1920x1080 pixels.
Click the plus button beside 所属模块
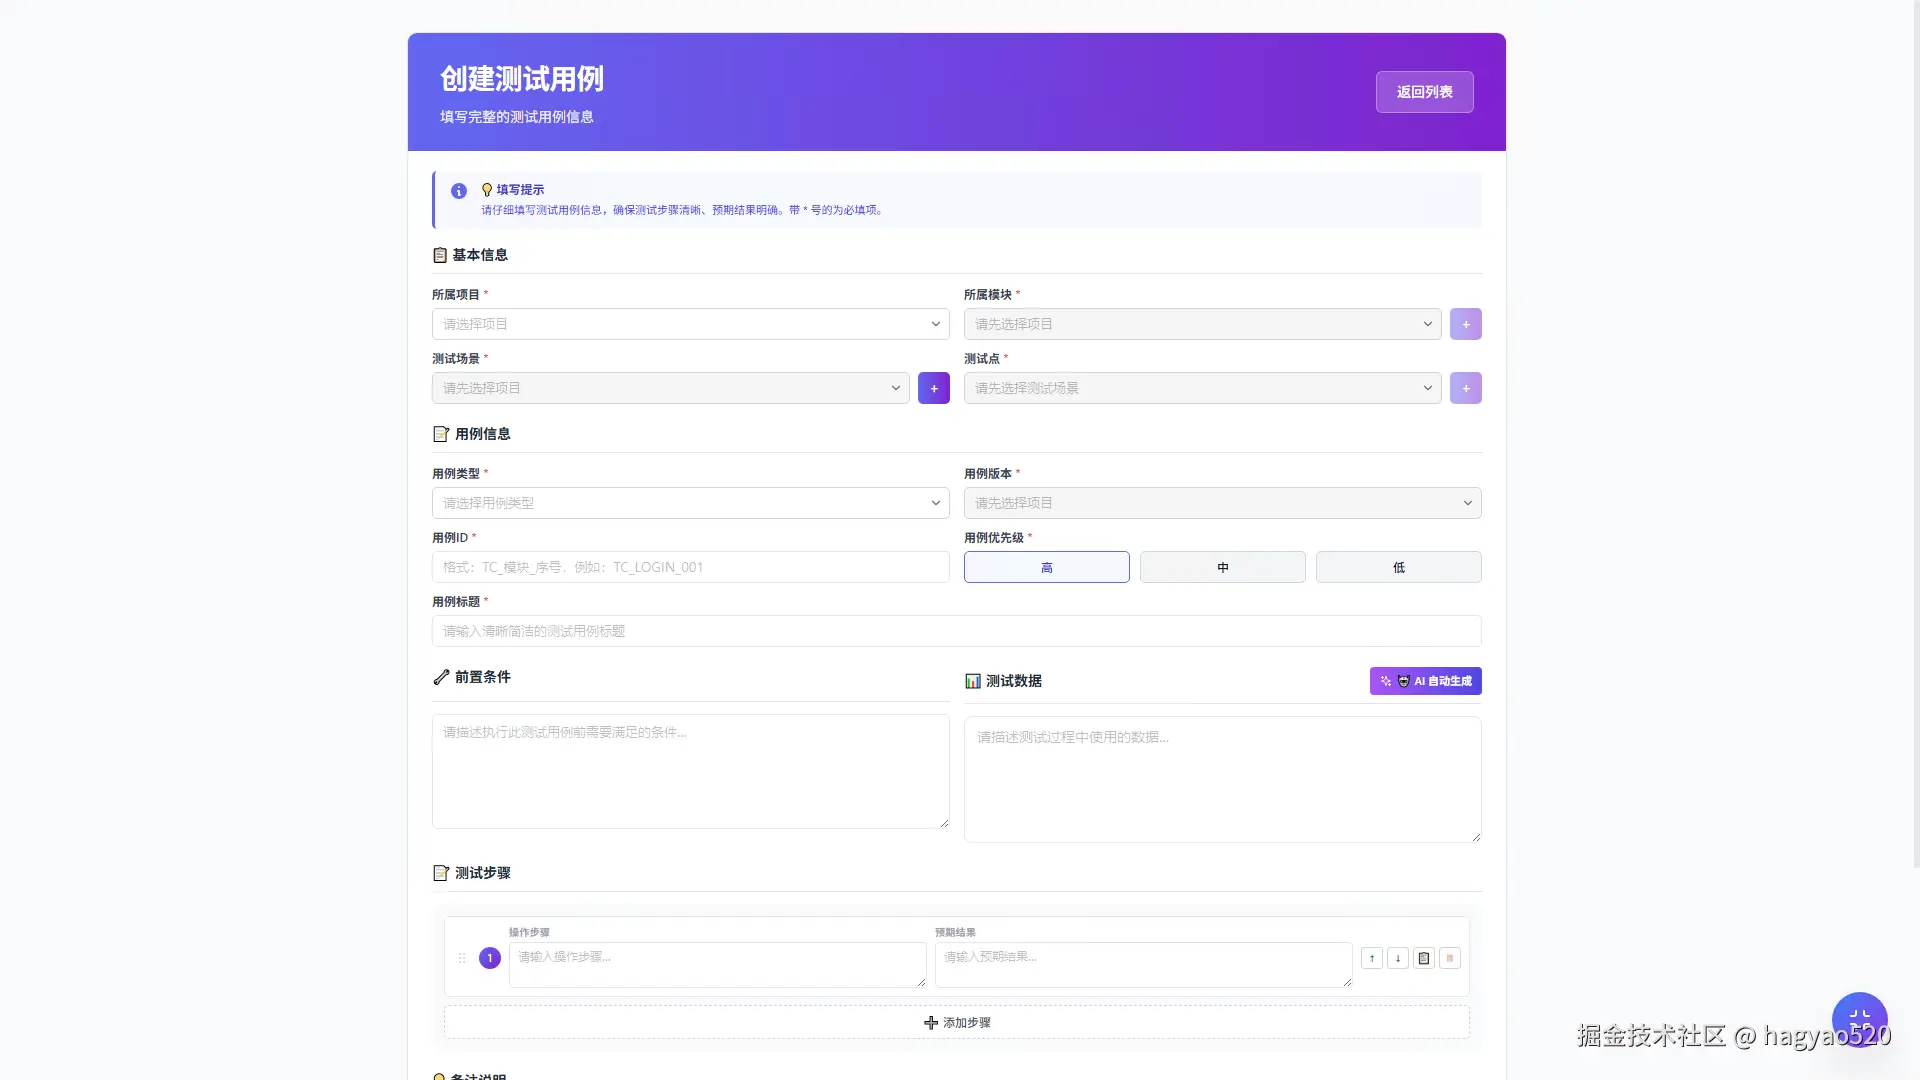1465,324
